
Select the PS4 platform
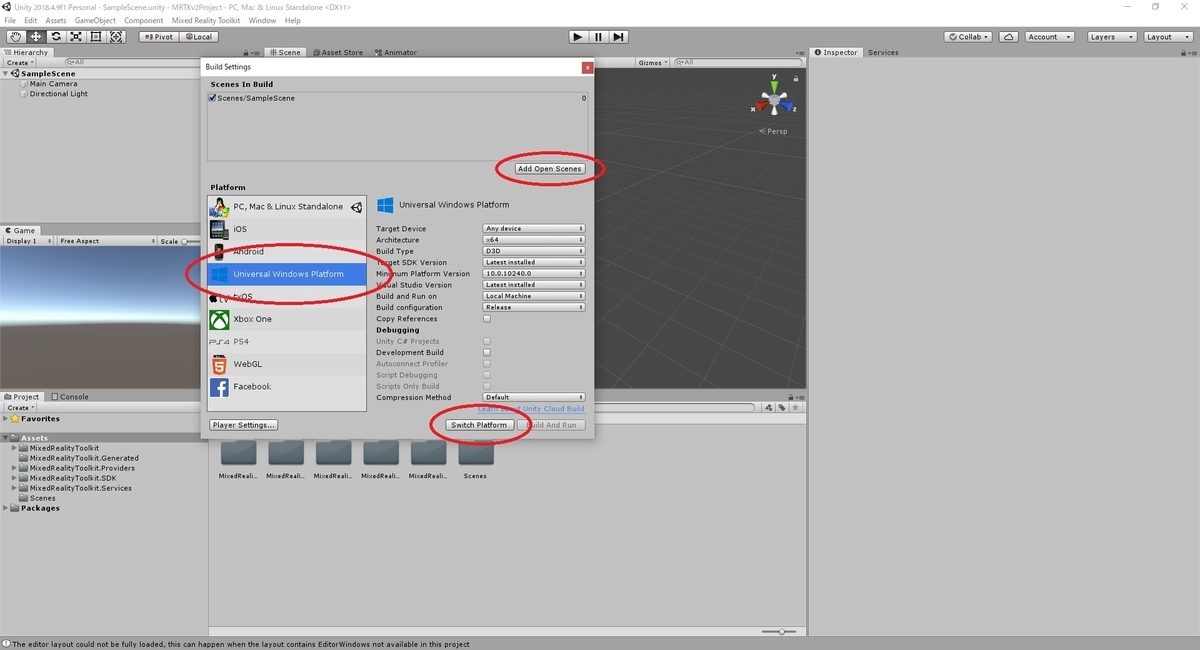287,342
